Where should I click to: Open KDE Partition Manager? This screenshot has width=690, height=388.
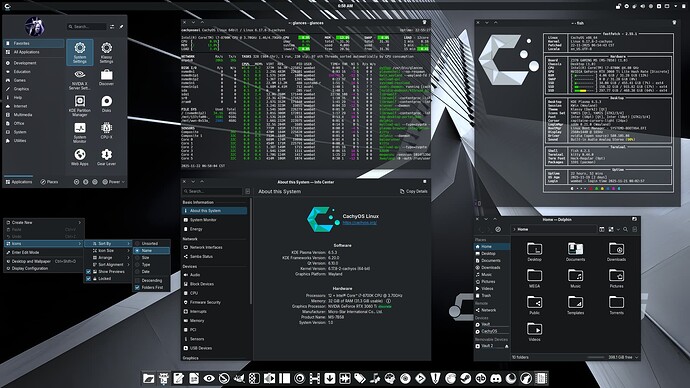(80, 106)
